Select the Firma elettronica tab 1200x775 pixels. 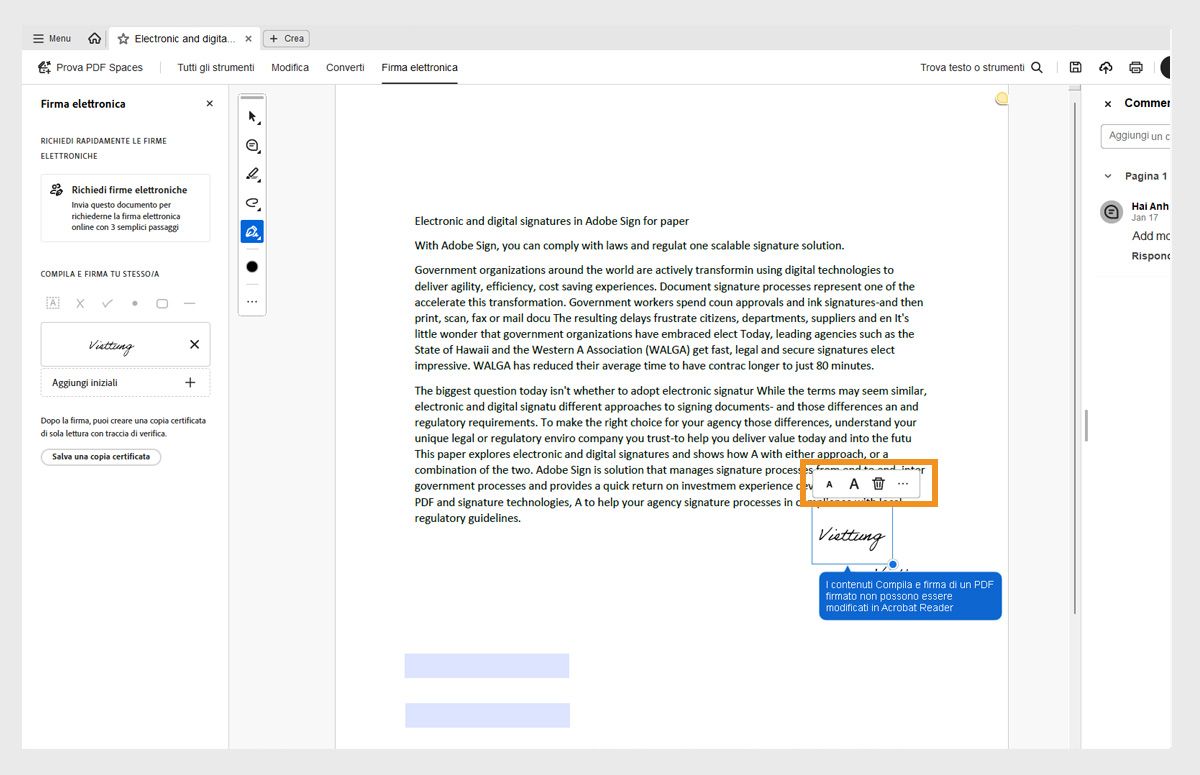click(x=419, y=67)
